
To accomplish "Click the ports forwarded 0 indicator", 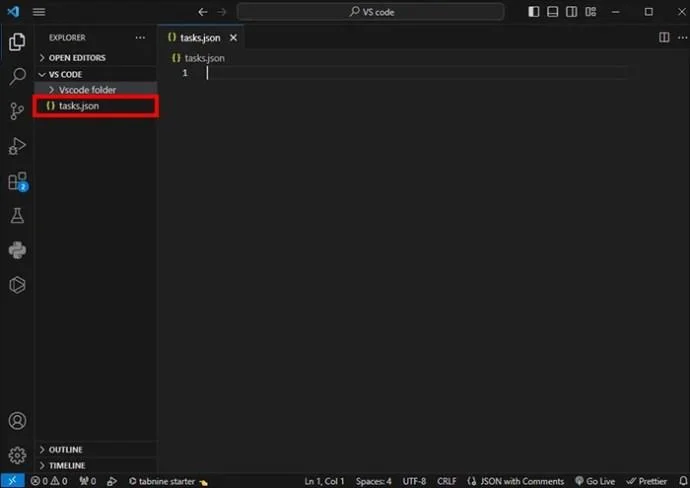I will coord(88,481).
